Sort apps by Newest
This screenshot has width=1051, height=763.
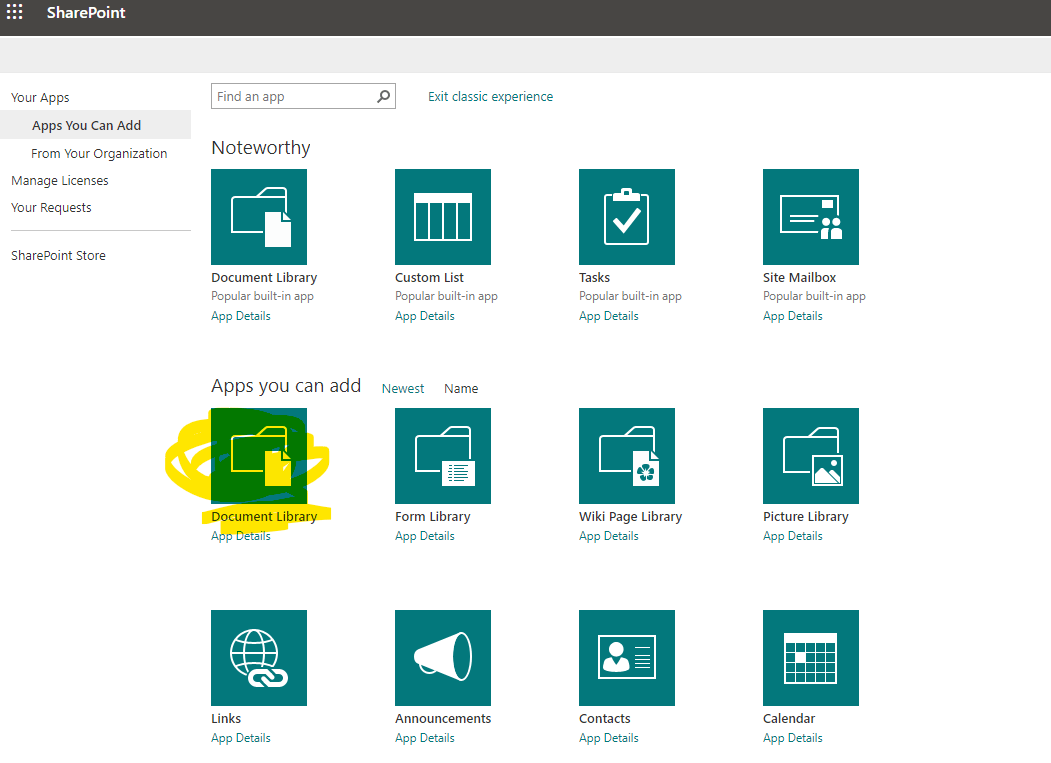pyautogui.click(x=403, y=389)
